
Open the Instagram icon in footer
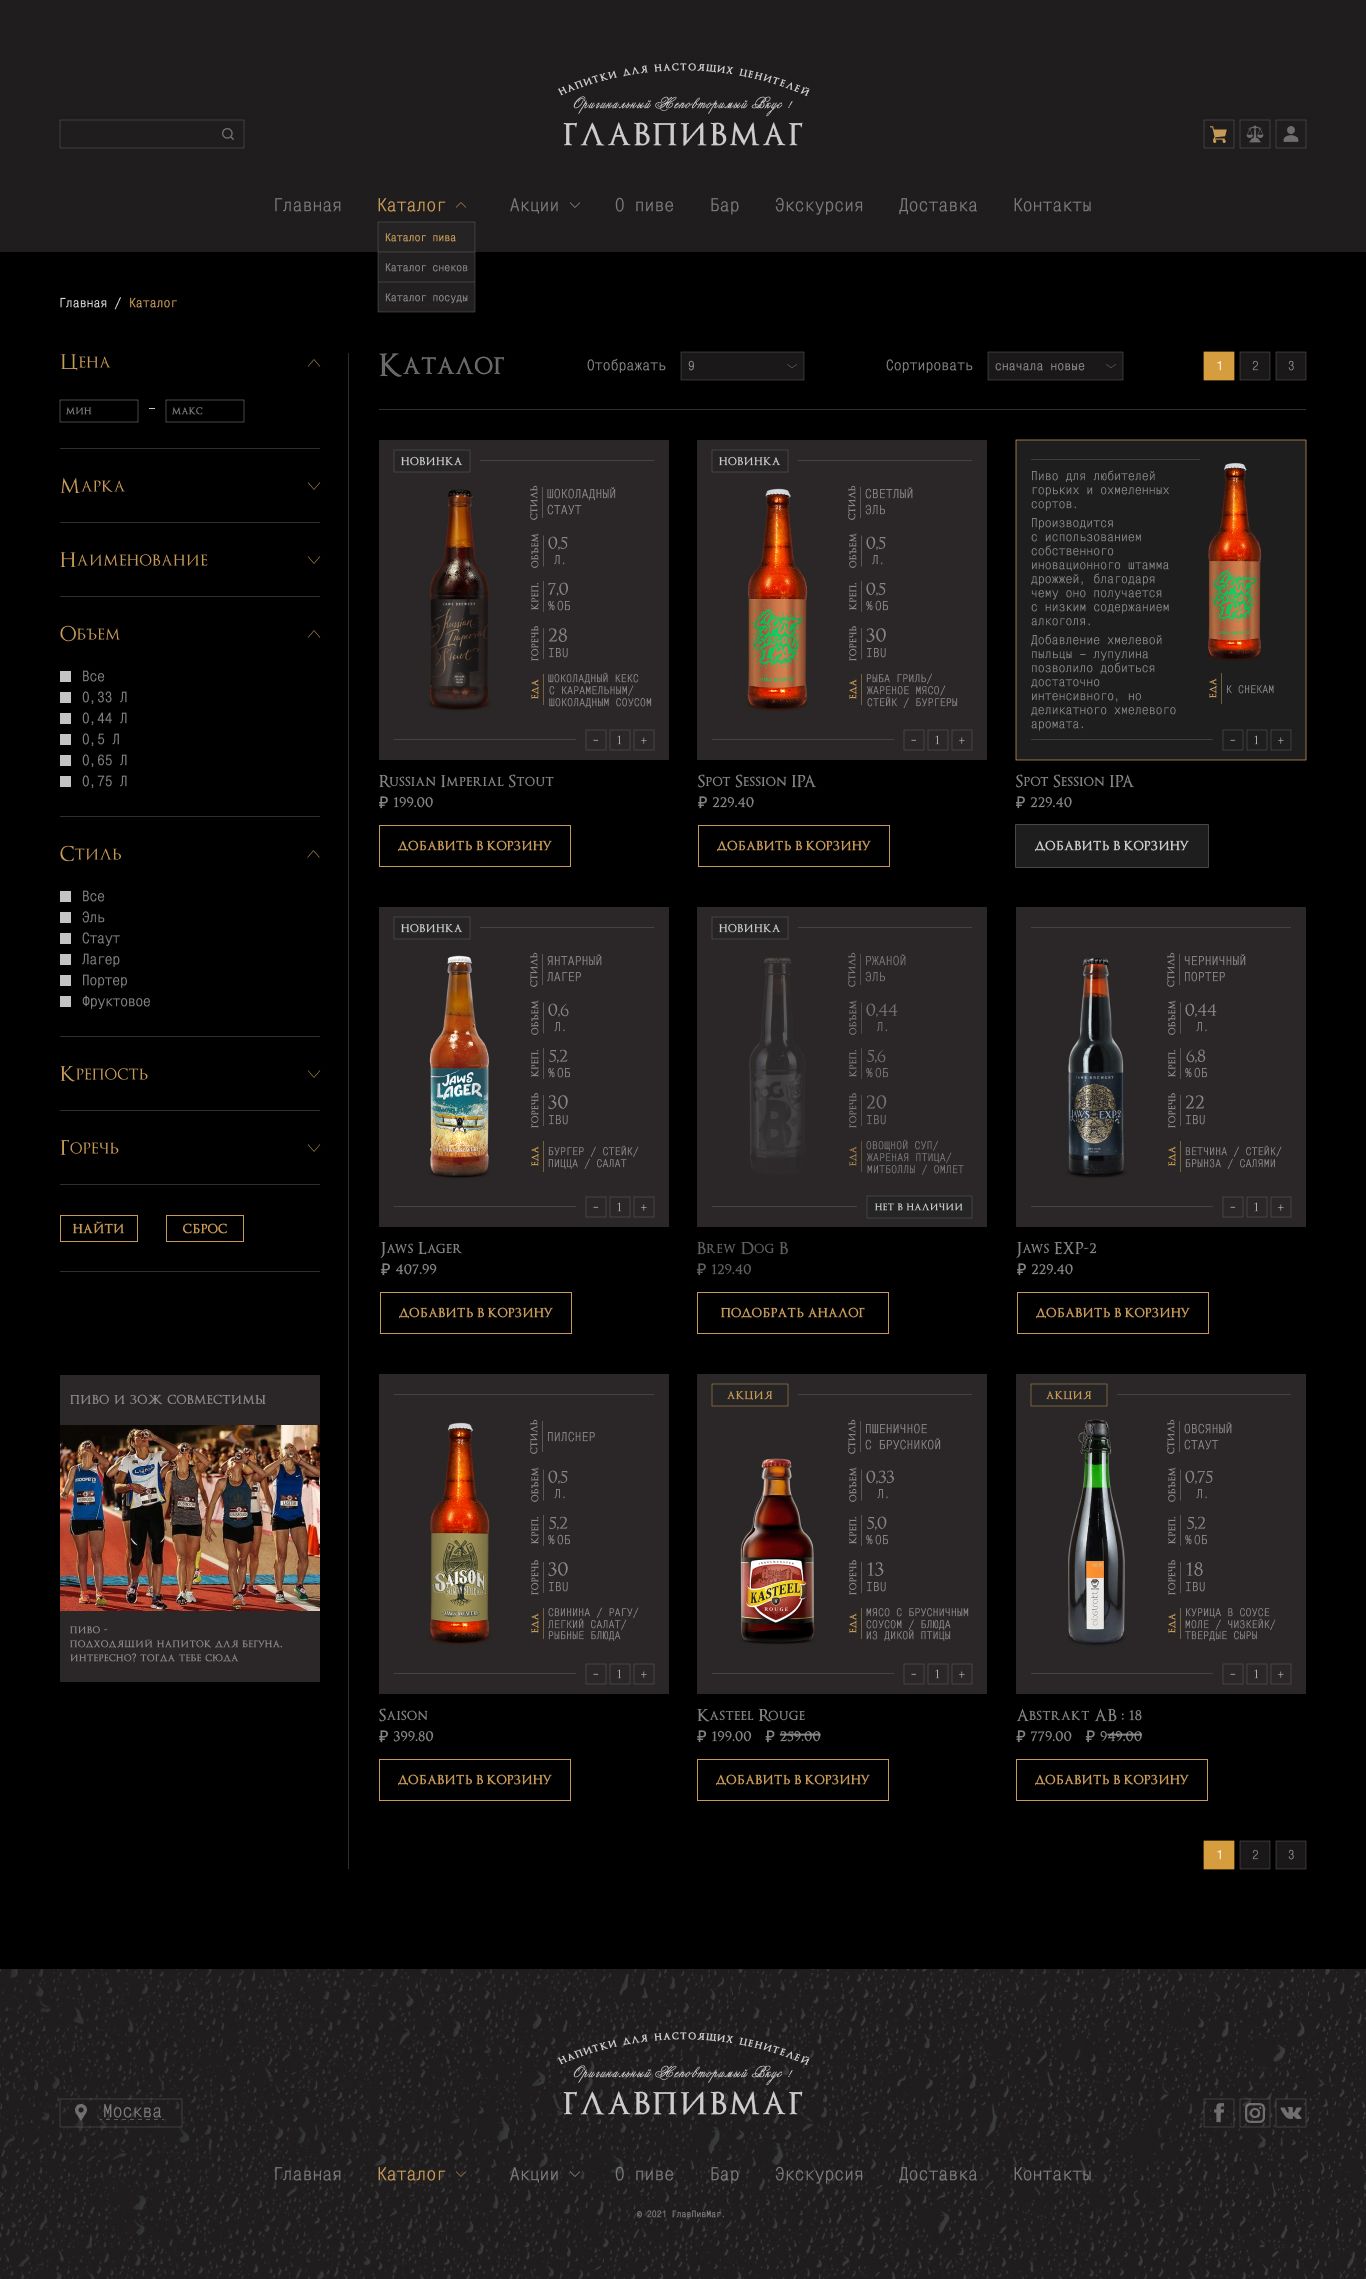tap(1254, 2112)
